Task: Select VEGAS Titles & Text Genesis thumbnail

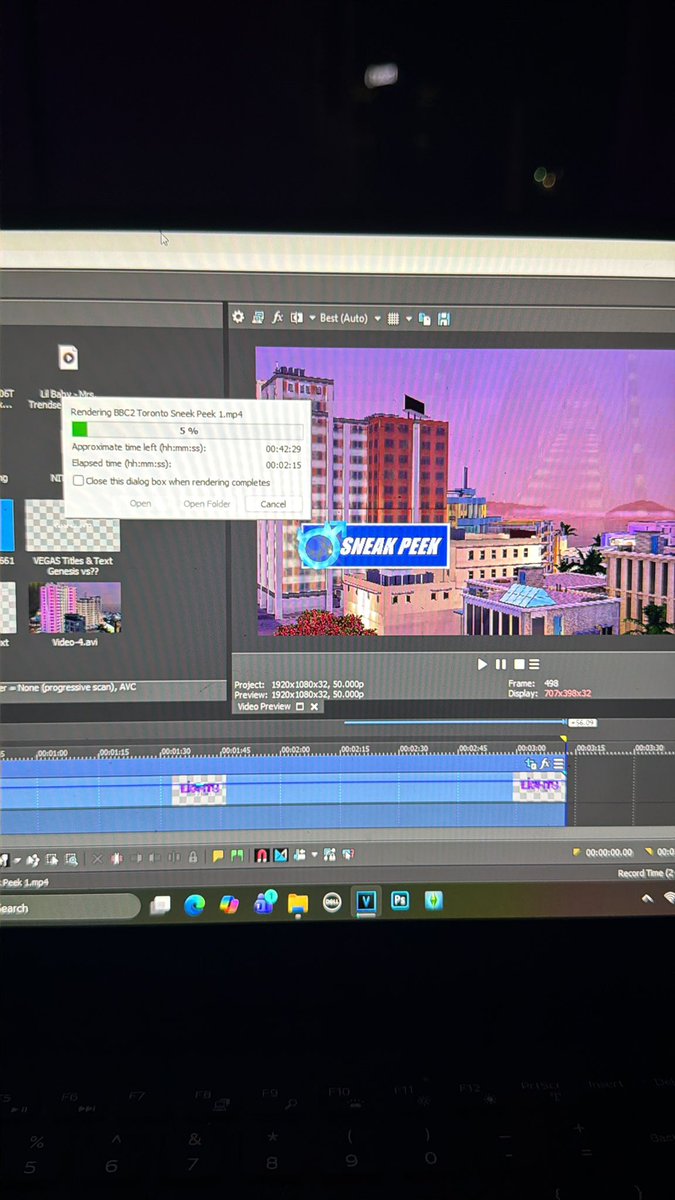Action: [74, 526]
